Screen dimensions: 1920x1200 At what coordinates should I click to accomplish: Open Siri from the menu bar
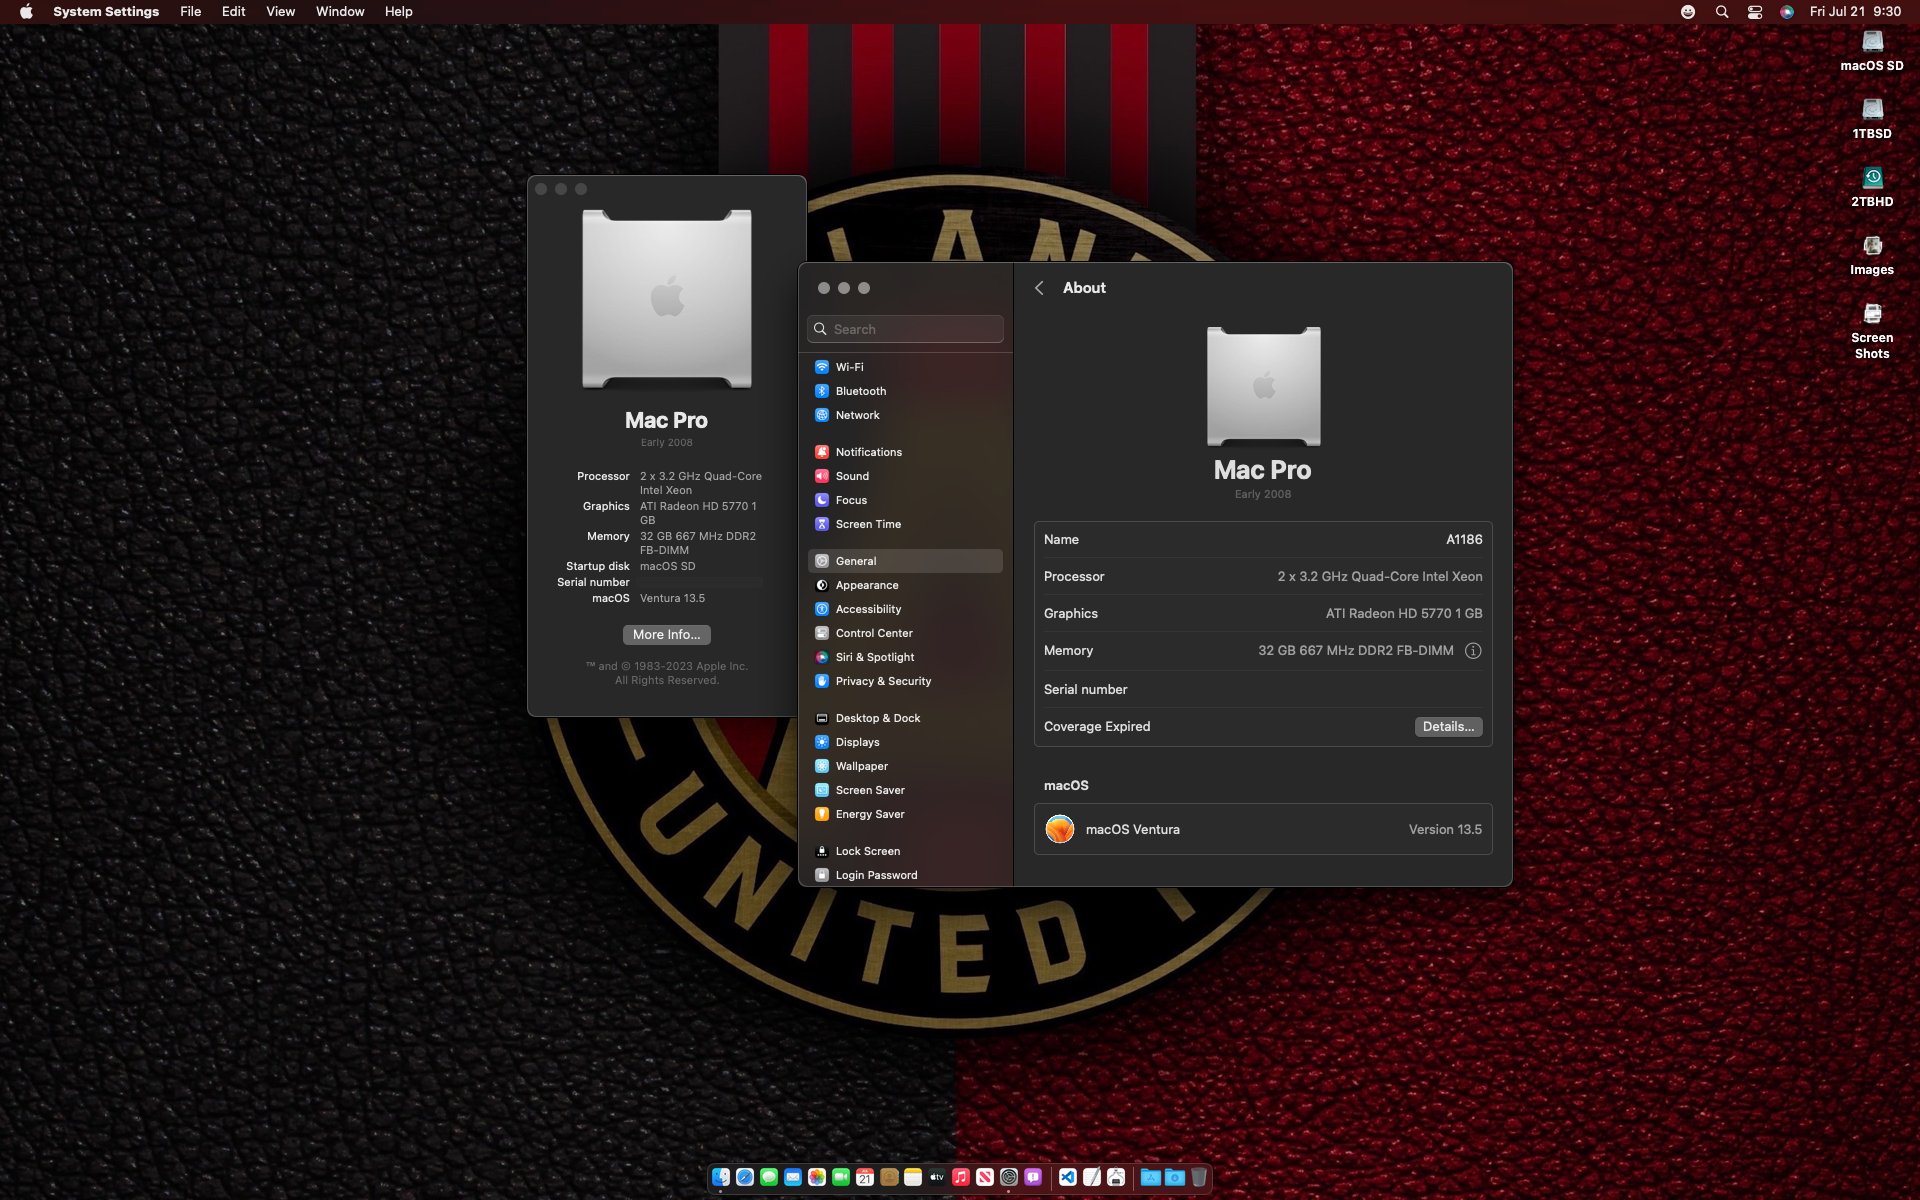1787,12
